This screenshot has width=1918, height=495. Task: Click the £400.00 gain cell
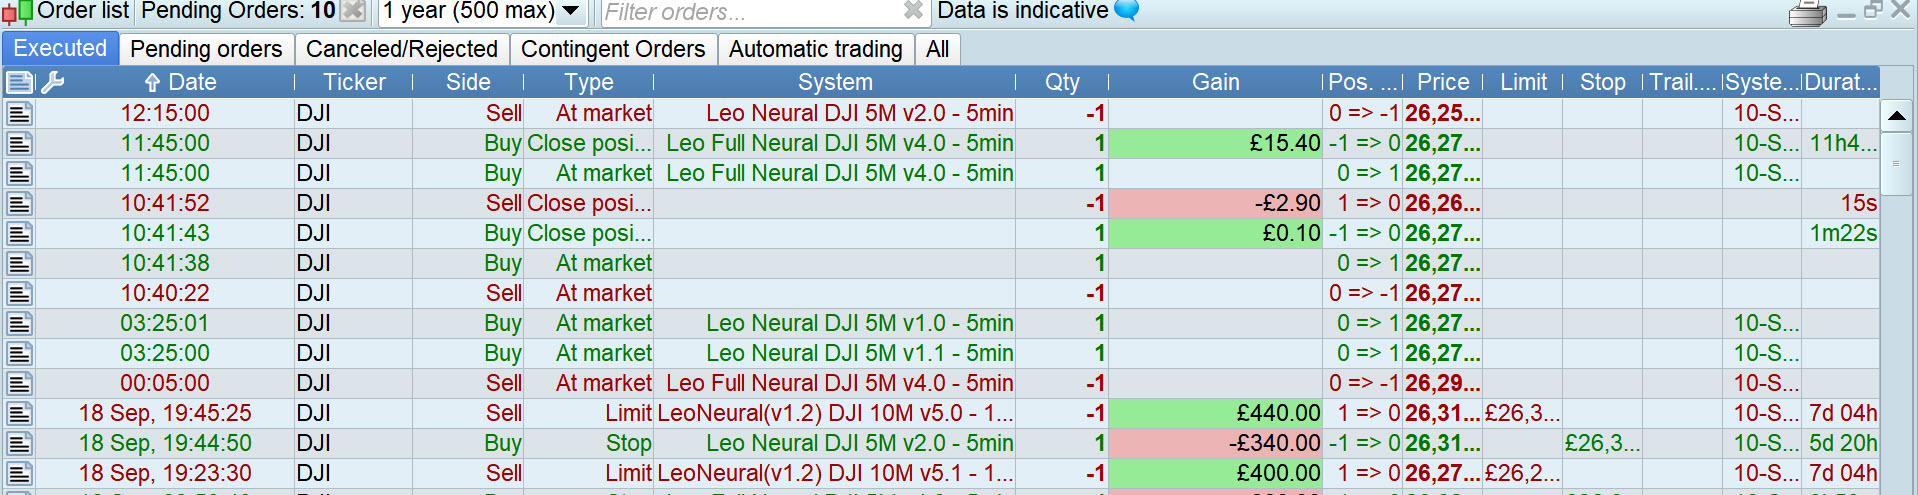tap(1216, 473)
